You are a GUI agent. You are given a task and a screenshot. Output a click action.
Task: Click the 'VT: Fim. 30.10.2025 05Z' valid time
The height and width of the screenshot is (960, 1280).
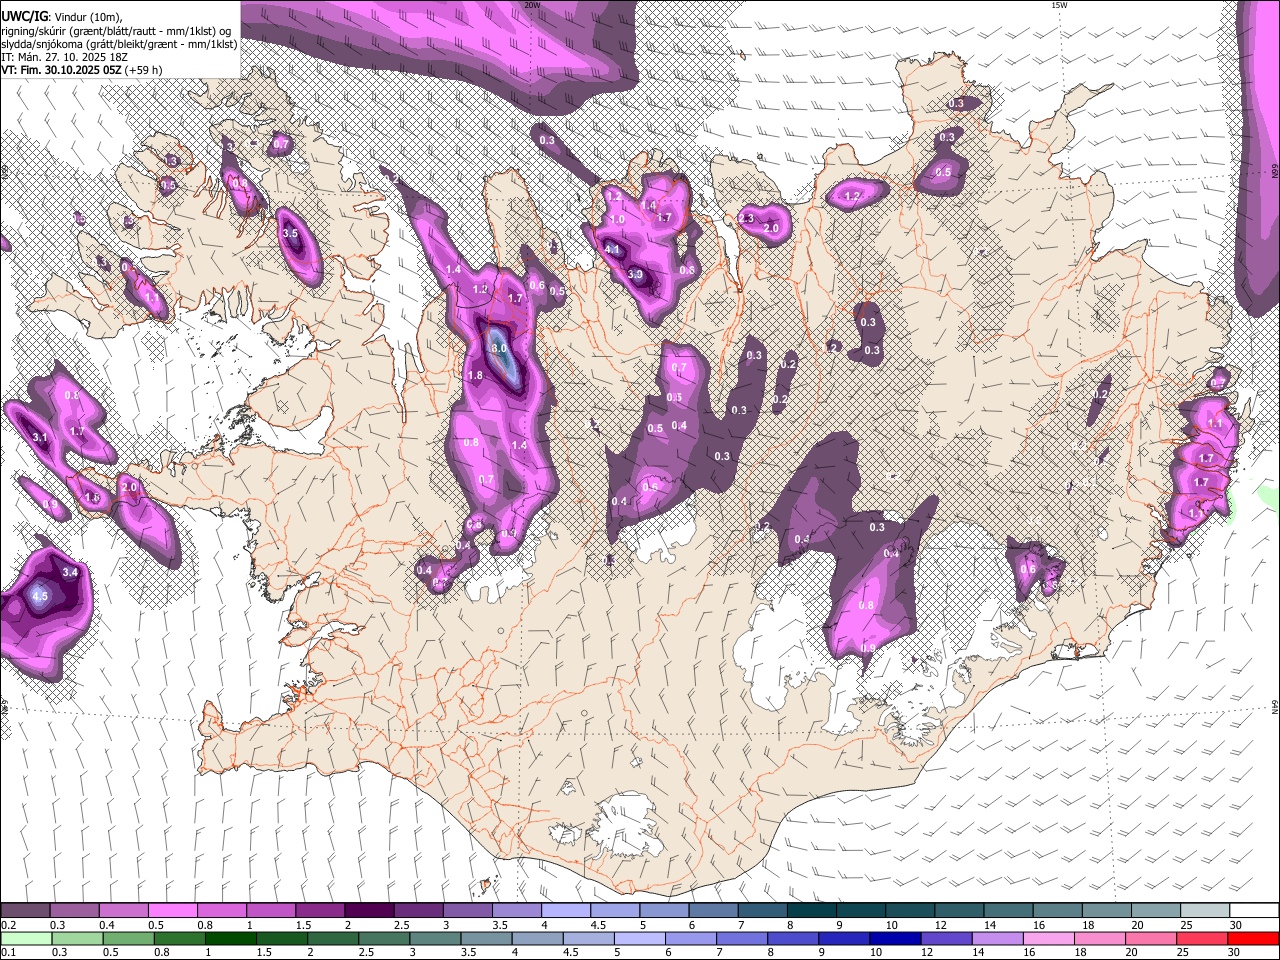61,70
